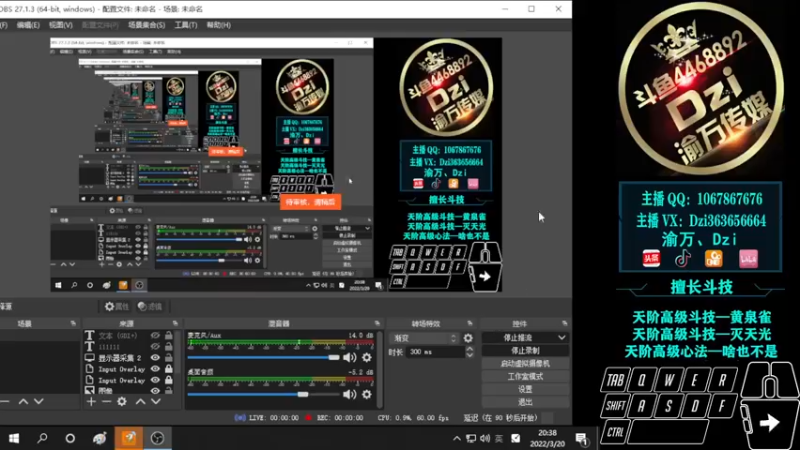
Task: Open 麦克风/Aux audio settings gear
Action: click(x=367, y=357)
